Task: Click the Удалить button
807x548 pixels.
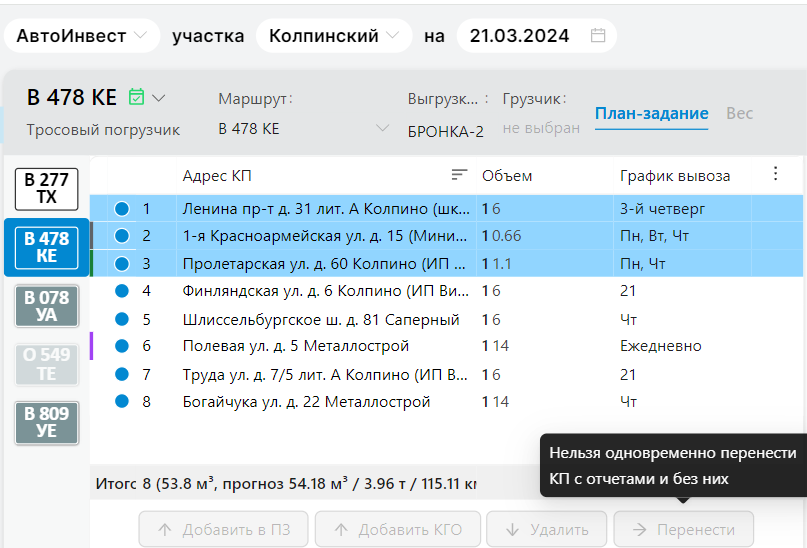Action: coord(543,530)
